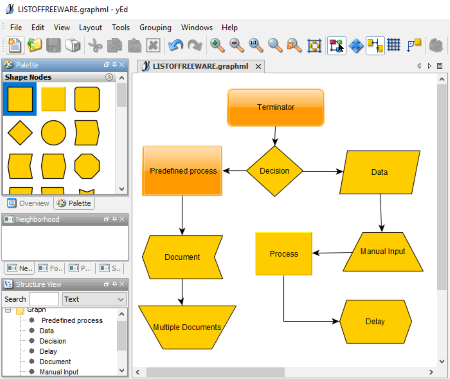Toggle the selection mode icon
This screenshot has width=450, height=379.
[337, 45]
